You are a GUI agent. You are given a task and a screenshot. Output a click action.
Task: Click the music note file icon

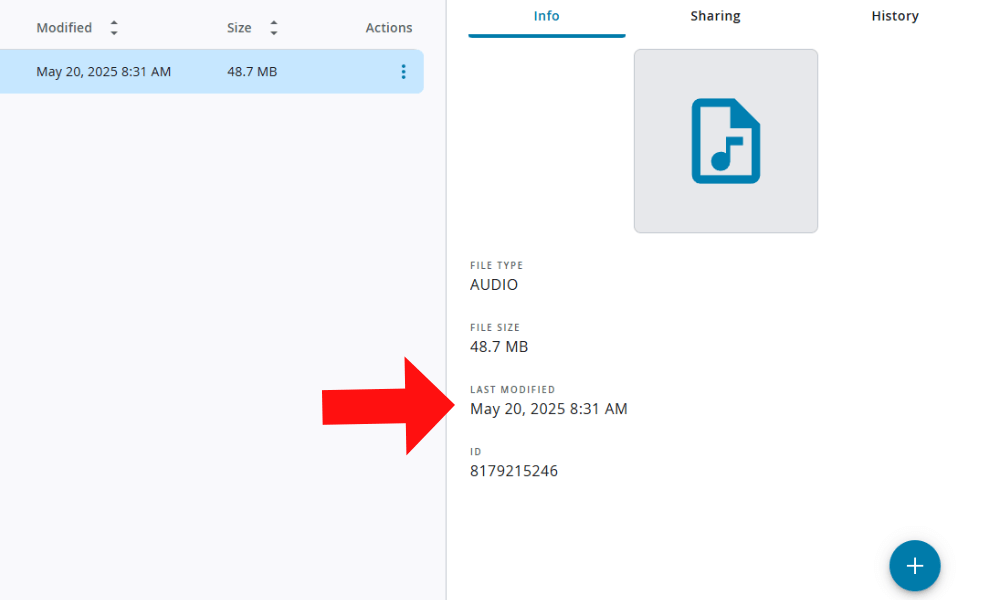click(x=726, y=141)
